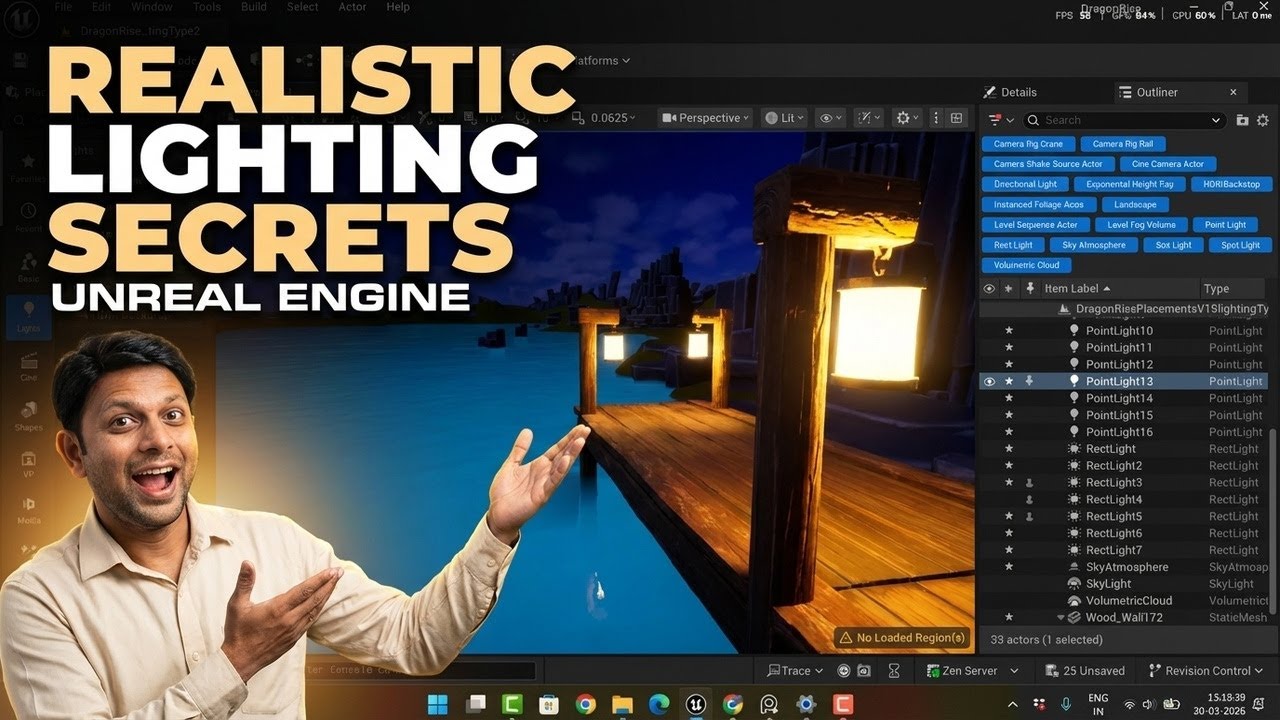1280x720 pixels.
Task: Click the Spot Light filter chip
Action: [x=1241, y=245]
